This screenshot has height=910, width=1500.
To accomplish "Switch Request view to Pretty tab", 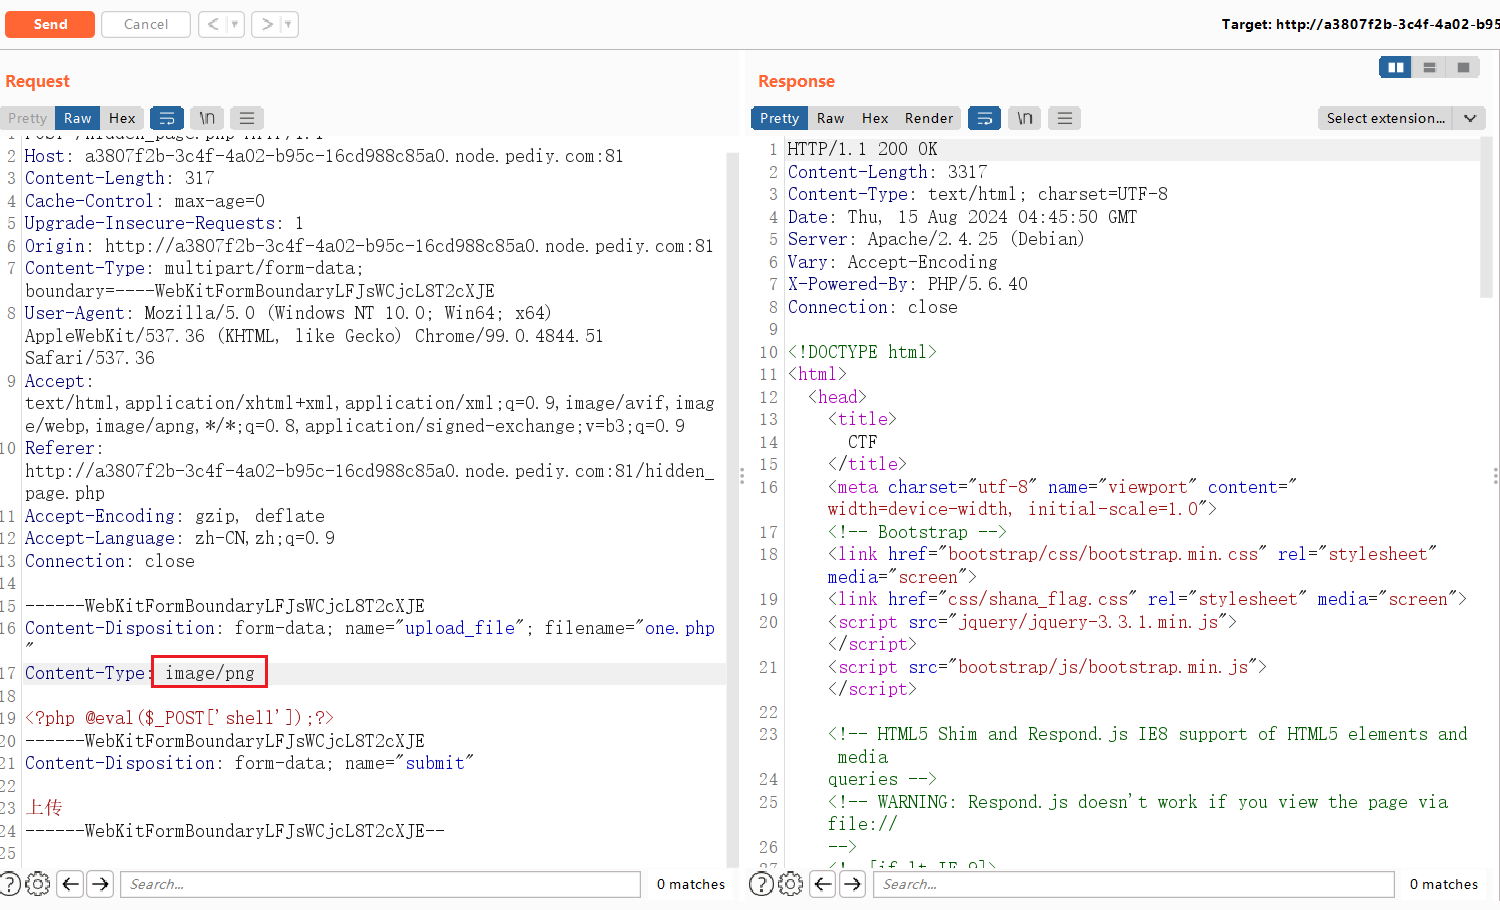I will coord(28,118).
